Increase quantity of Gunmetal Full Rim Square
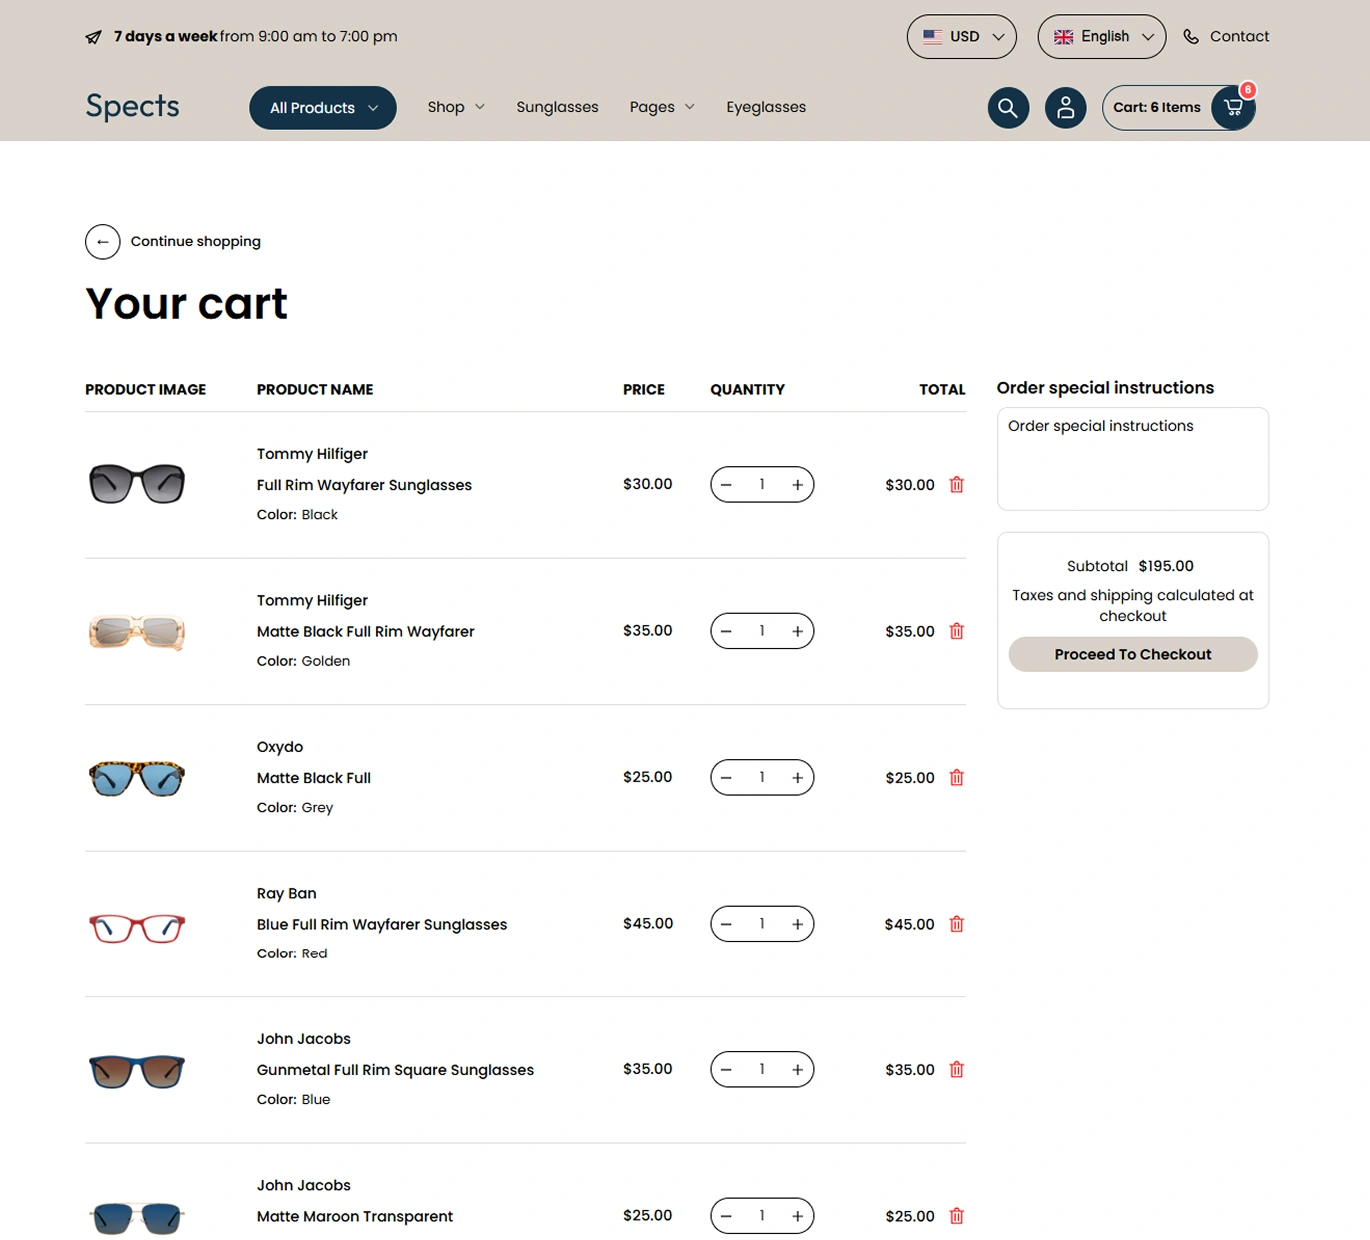The image size is (1370, 1240). coord(797,1070)
